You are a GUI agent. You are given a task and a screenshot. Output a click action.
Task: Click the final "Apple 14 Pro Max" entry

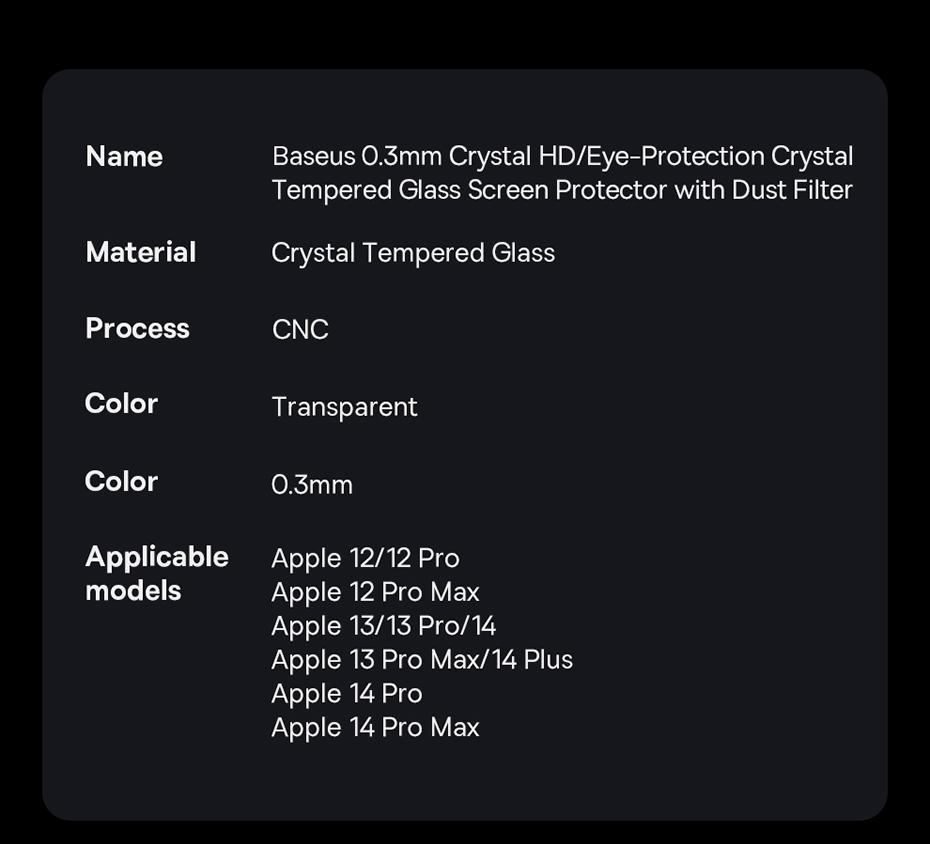(x=375, y=728)
